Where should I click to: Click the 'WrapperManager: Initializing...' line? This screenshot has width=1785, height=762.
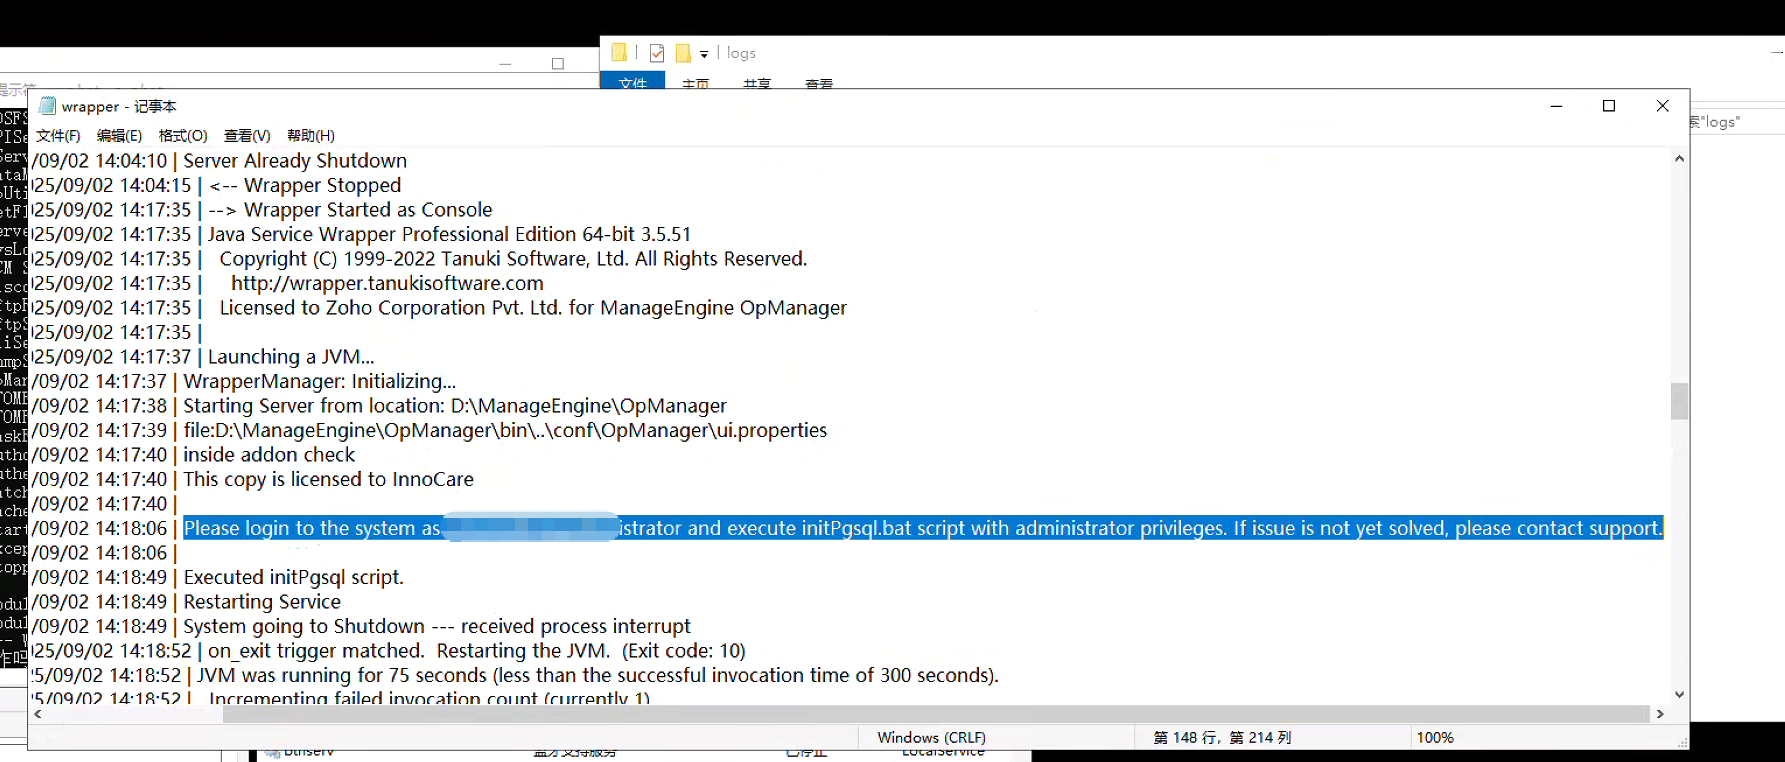point(319,381)
